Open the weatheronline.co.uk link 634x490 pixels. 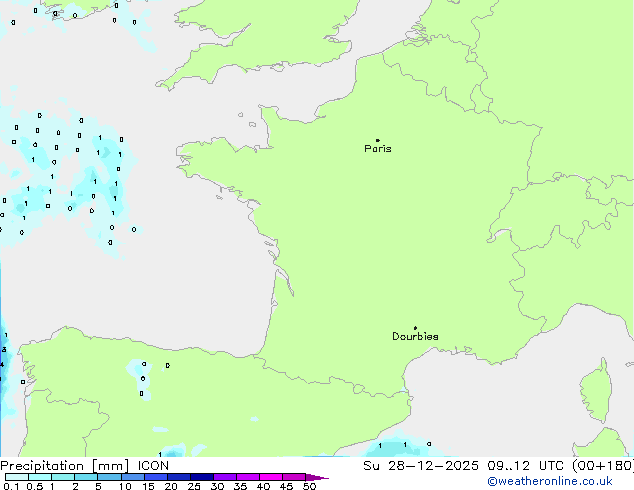(550, 481)
